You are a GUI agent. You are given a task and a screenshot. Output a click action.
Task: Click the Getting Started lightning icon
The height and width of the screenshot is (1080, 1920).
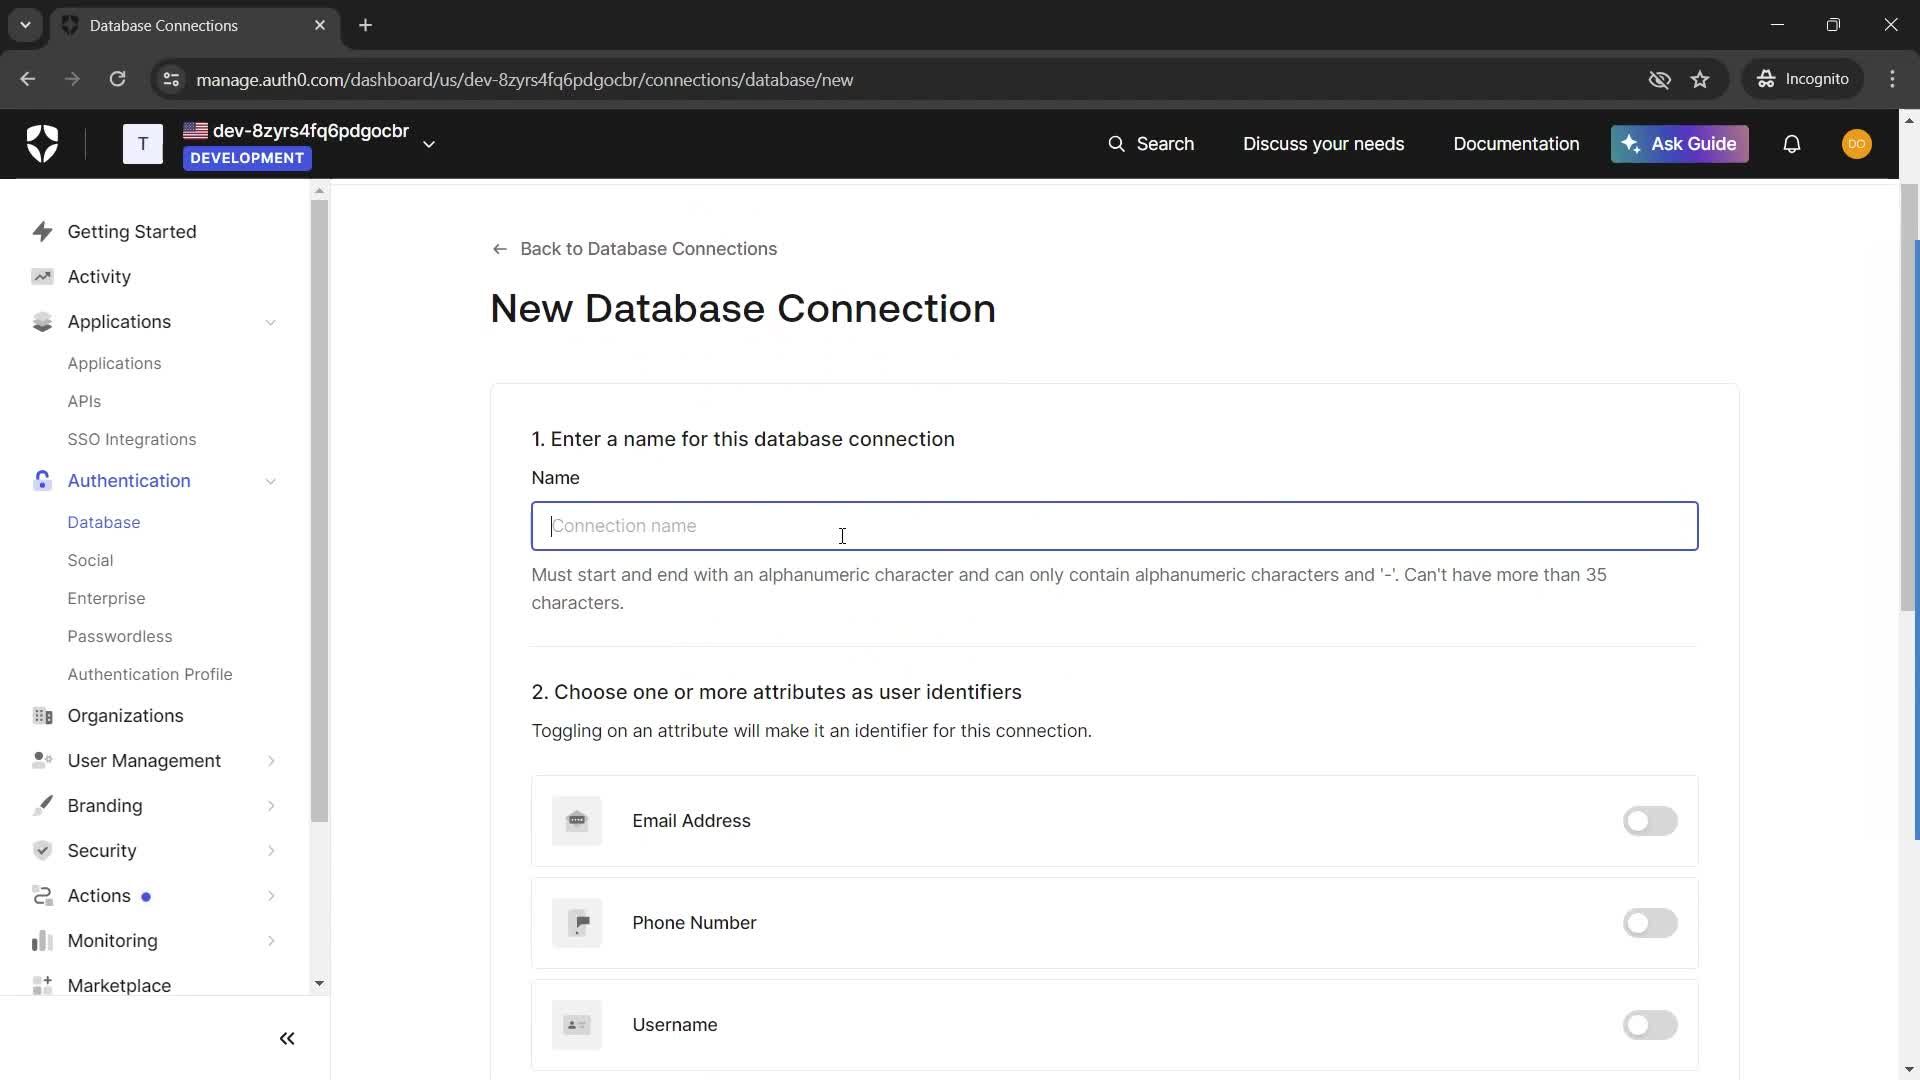42,232
